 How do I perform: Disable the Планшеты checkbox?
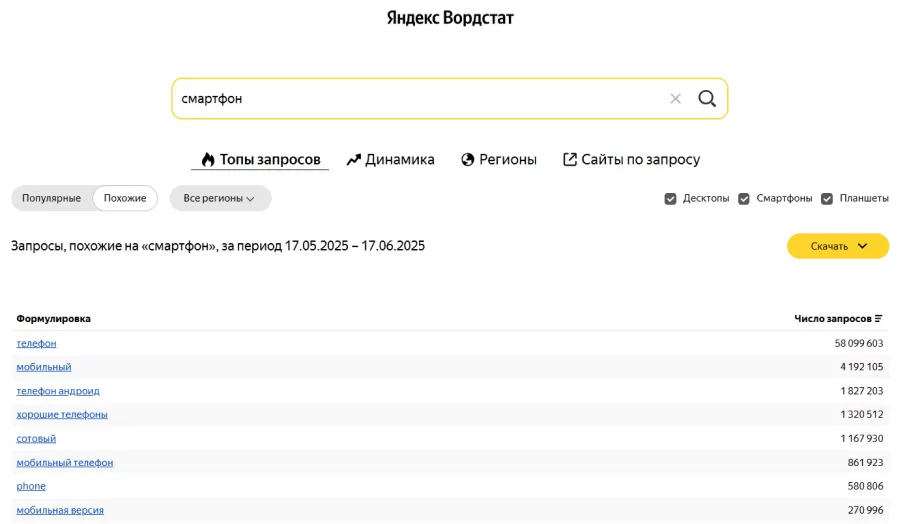827,198
